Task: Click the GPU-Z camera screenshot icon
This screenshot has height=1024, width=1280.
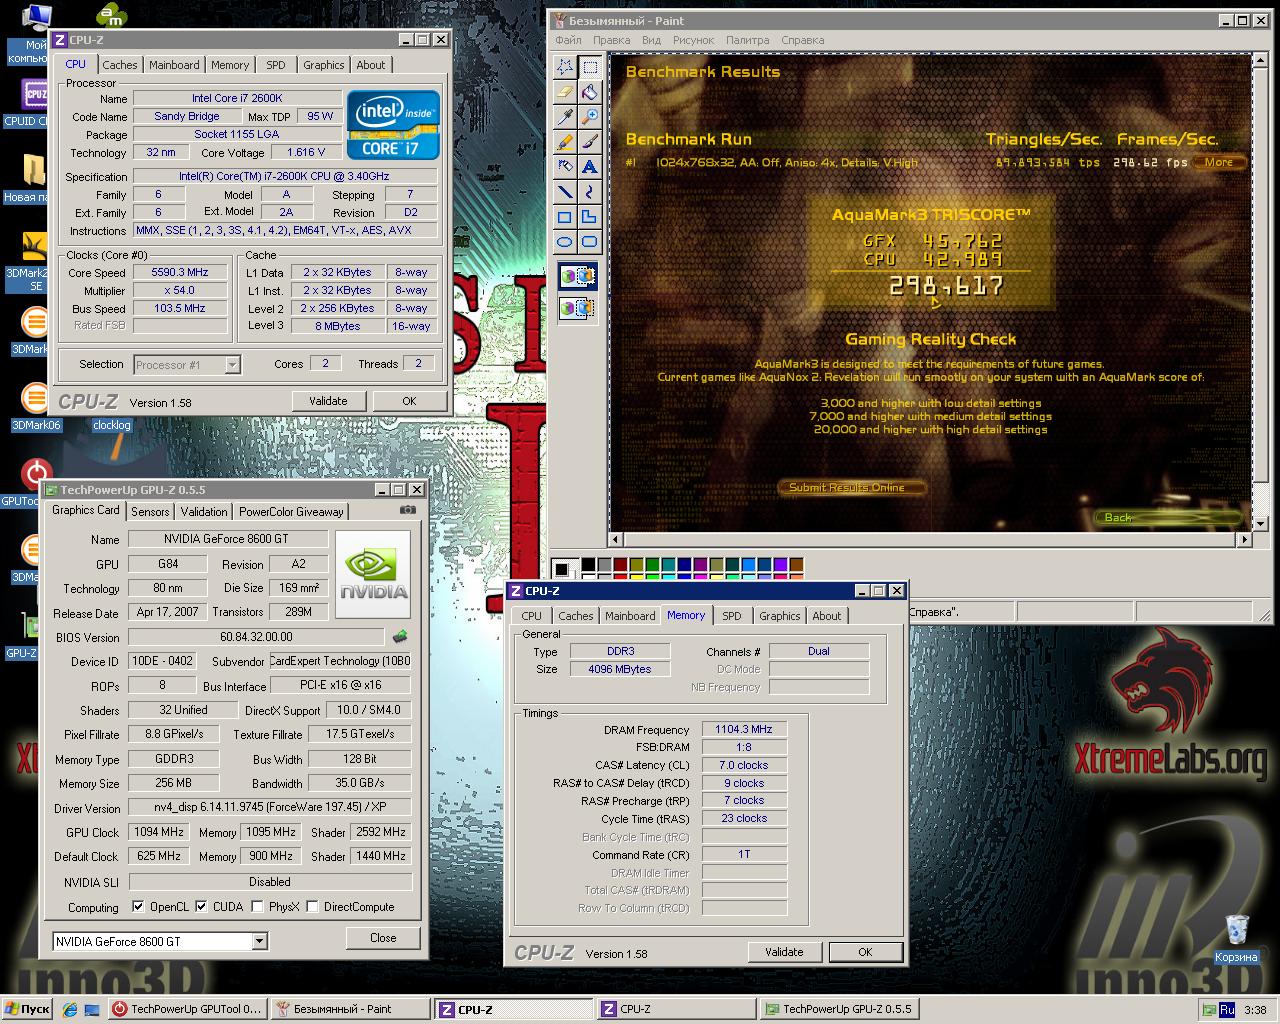Action: 408,510
